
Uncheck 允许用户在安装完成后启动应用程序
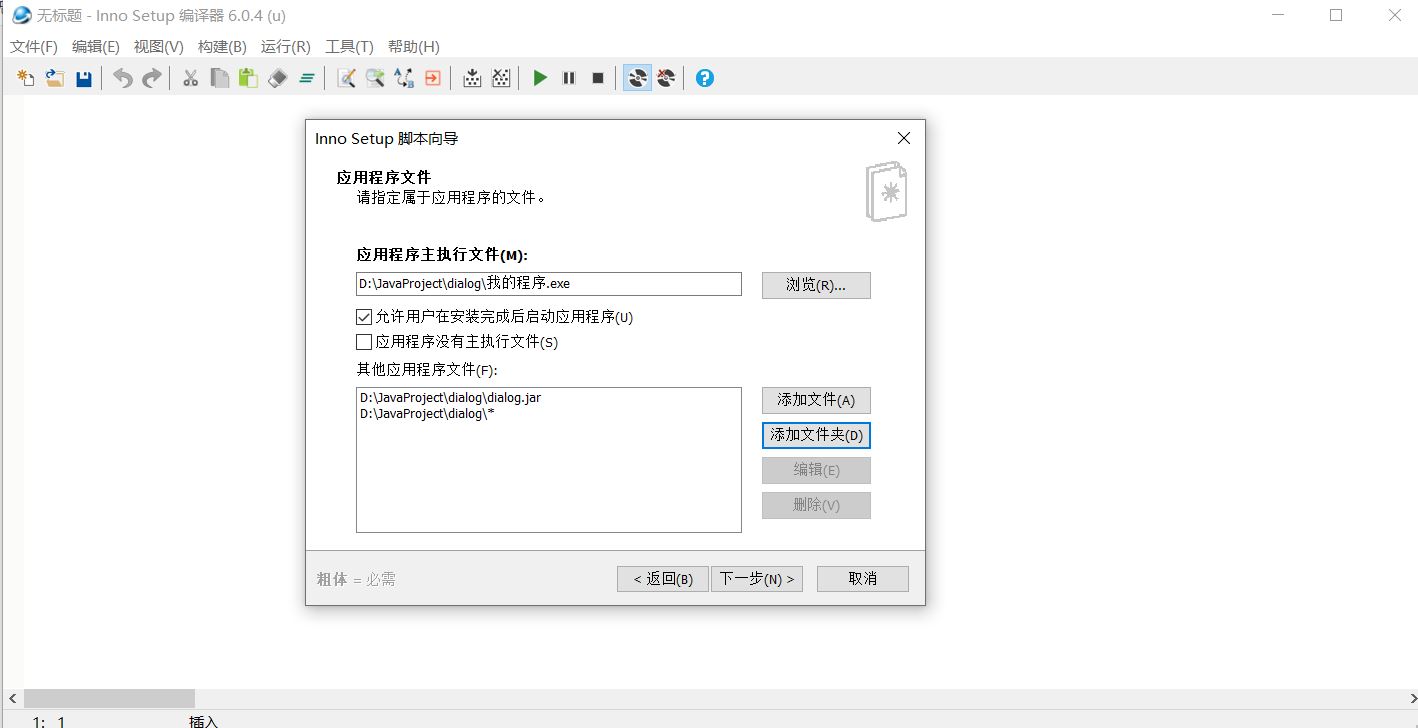(364, 317)
